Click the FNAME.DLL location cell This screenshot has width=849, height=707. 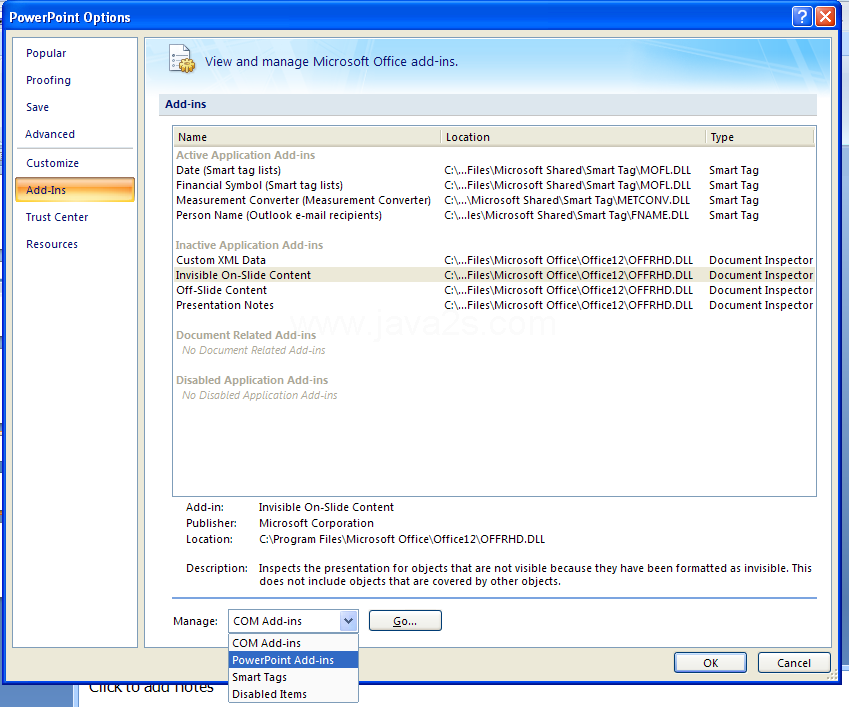(566, 215)
